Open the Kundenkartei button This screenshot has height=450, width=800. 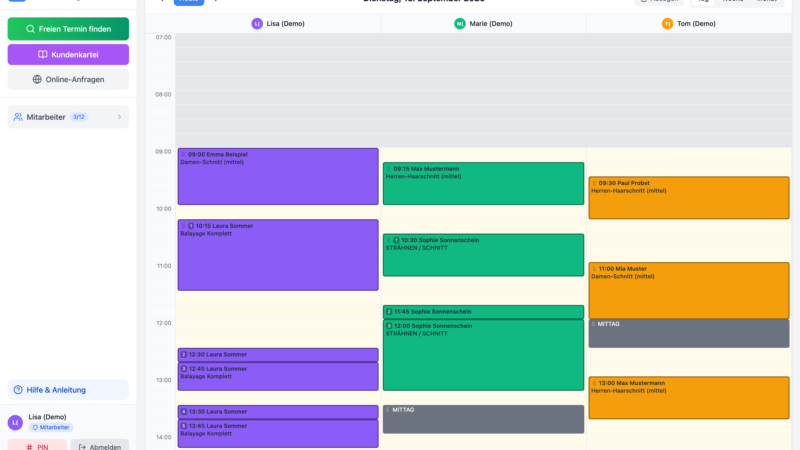(68, 55)
